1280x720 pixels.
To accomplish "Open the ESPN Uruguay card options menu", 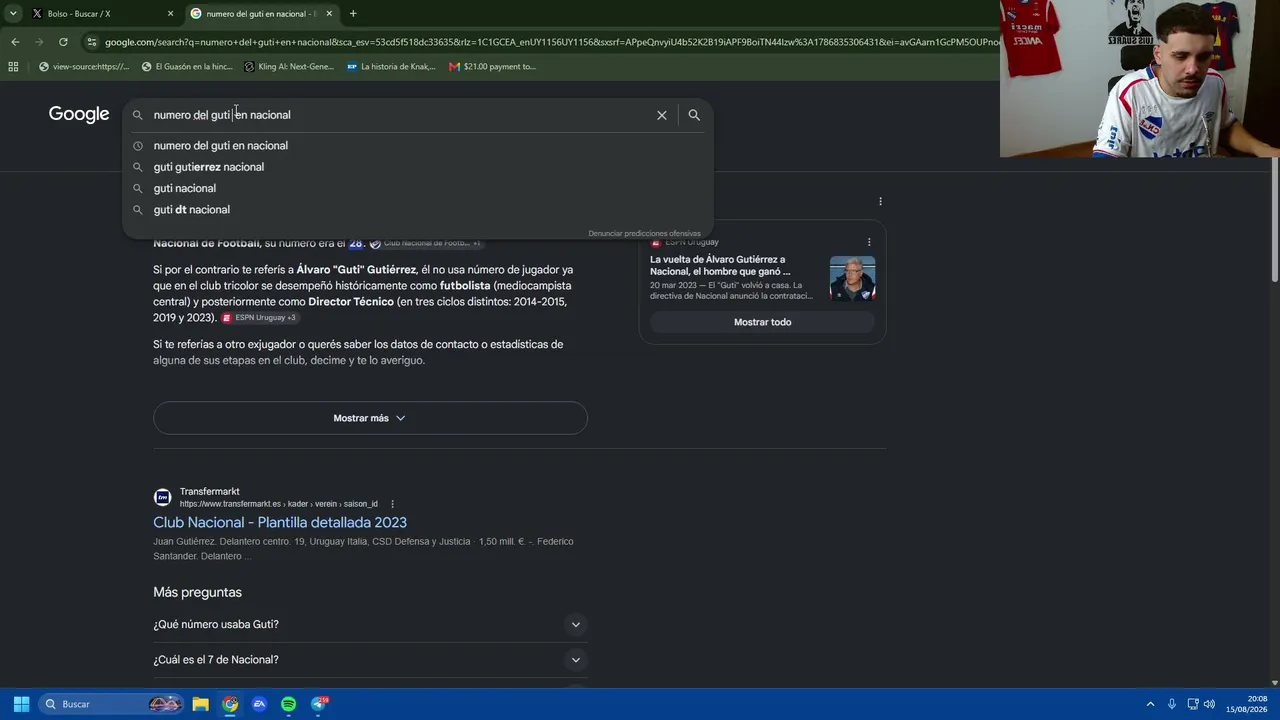I will point(869,242).
